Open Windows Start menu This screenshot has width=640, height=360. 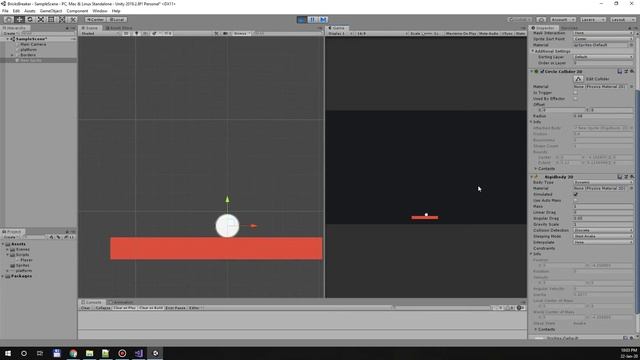click(x=8, y=353)
